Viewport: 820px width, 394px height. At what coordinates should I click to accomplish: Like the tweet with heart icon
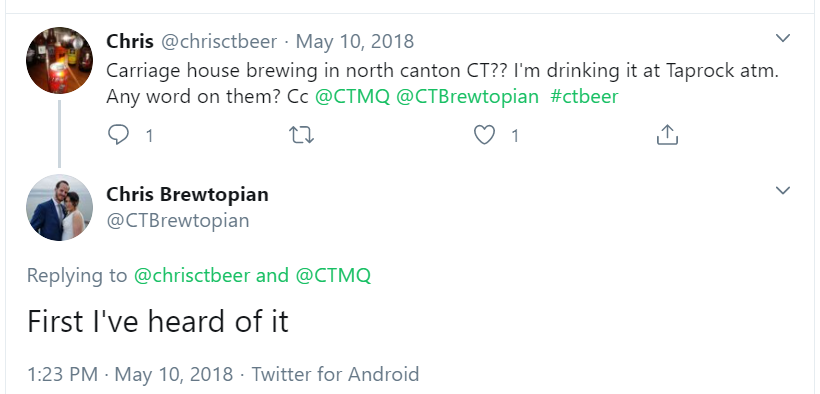484,135
